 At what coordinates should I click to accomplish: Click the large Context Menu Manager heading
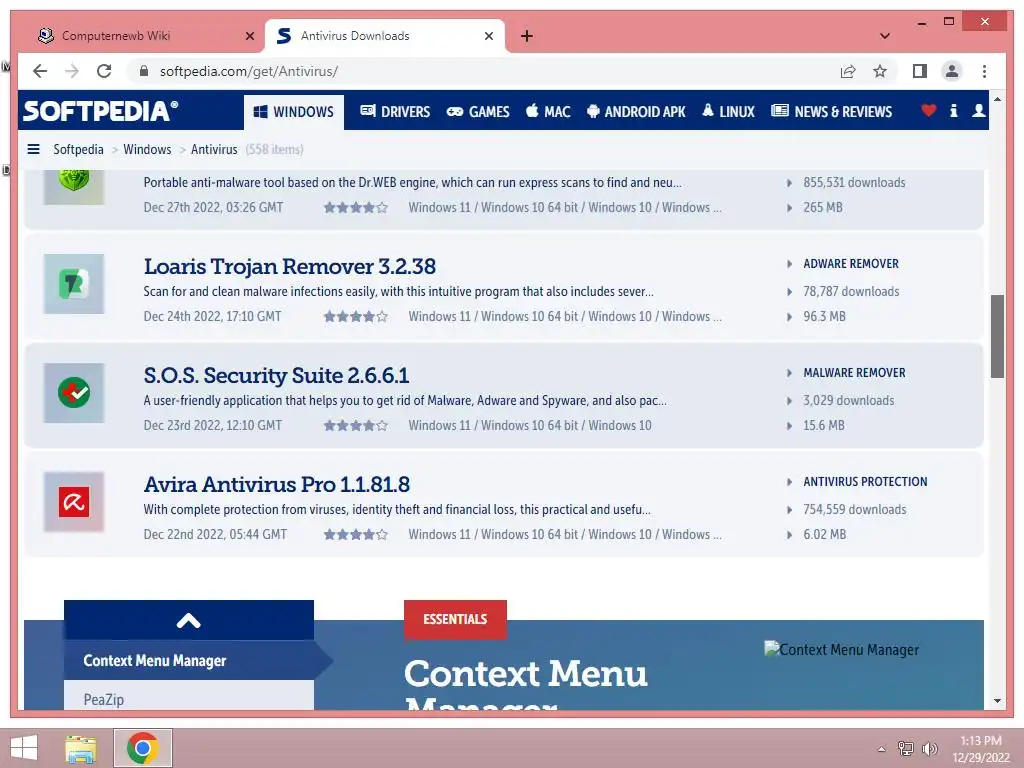(x=526, y=684)
